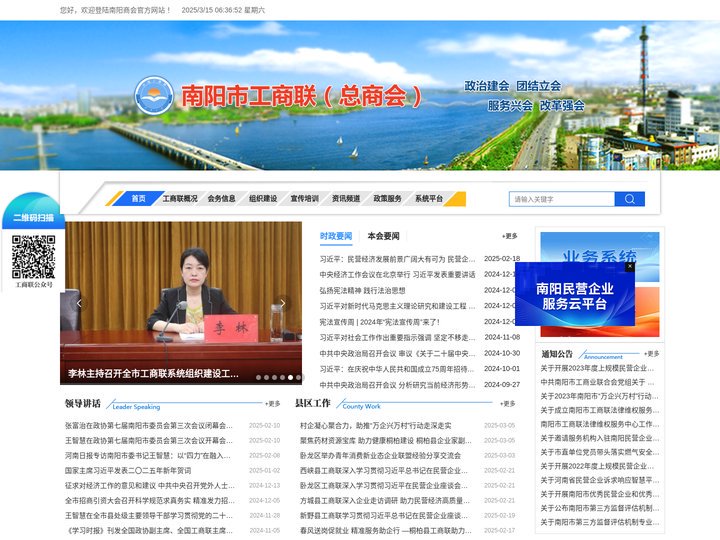This screenshot has height=540, width=720.
Task: Open notice 关于开展南阳市优秀民营企业和优秀
Action: pos(600,494)
